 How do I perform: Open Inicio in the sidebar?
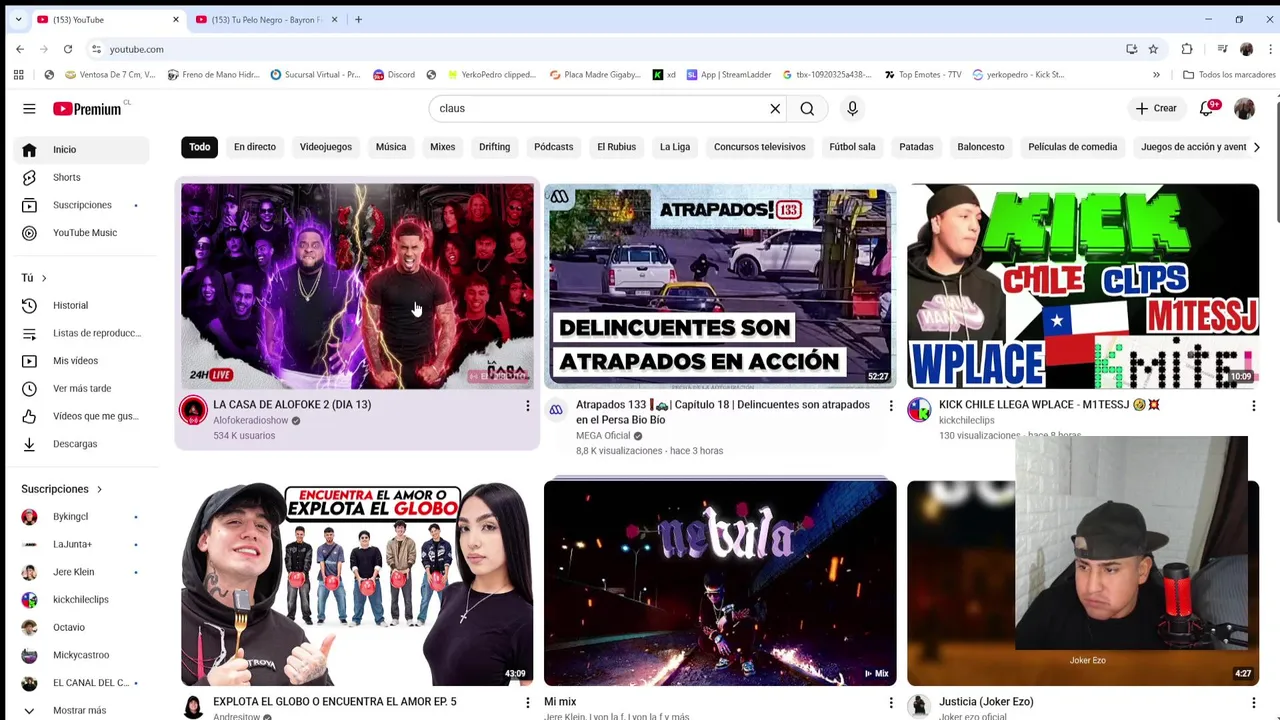point(82,149)
